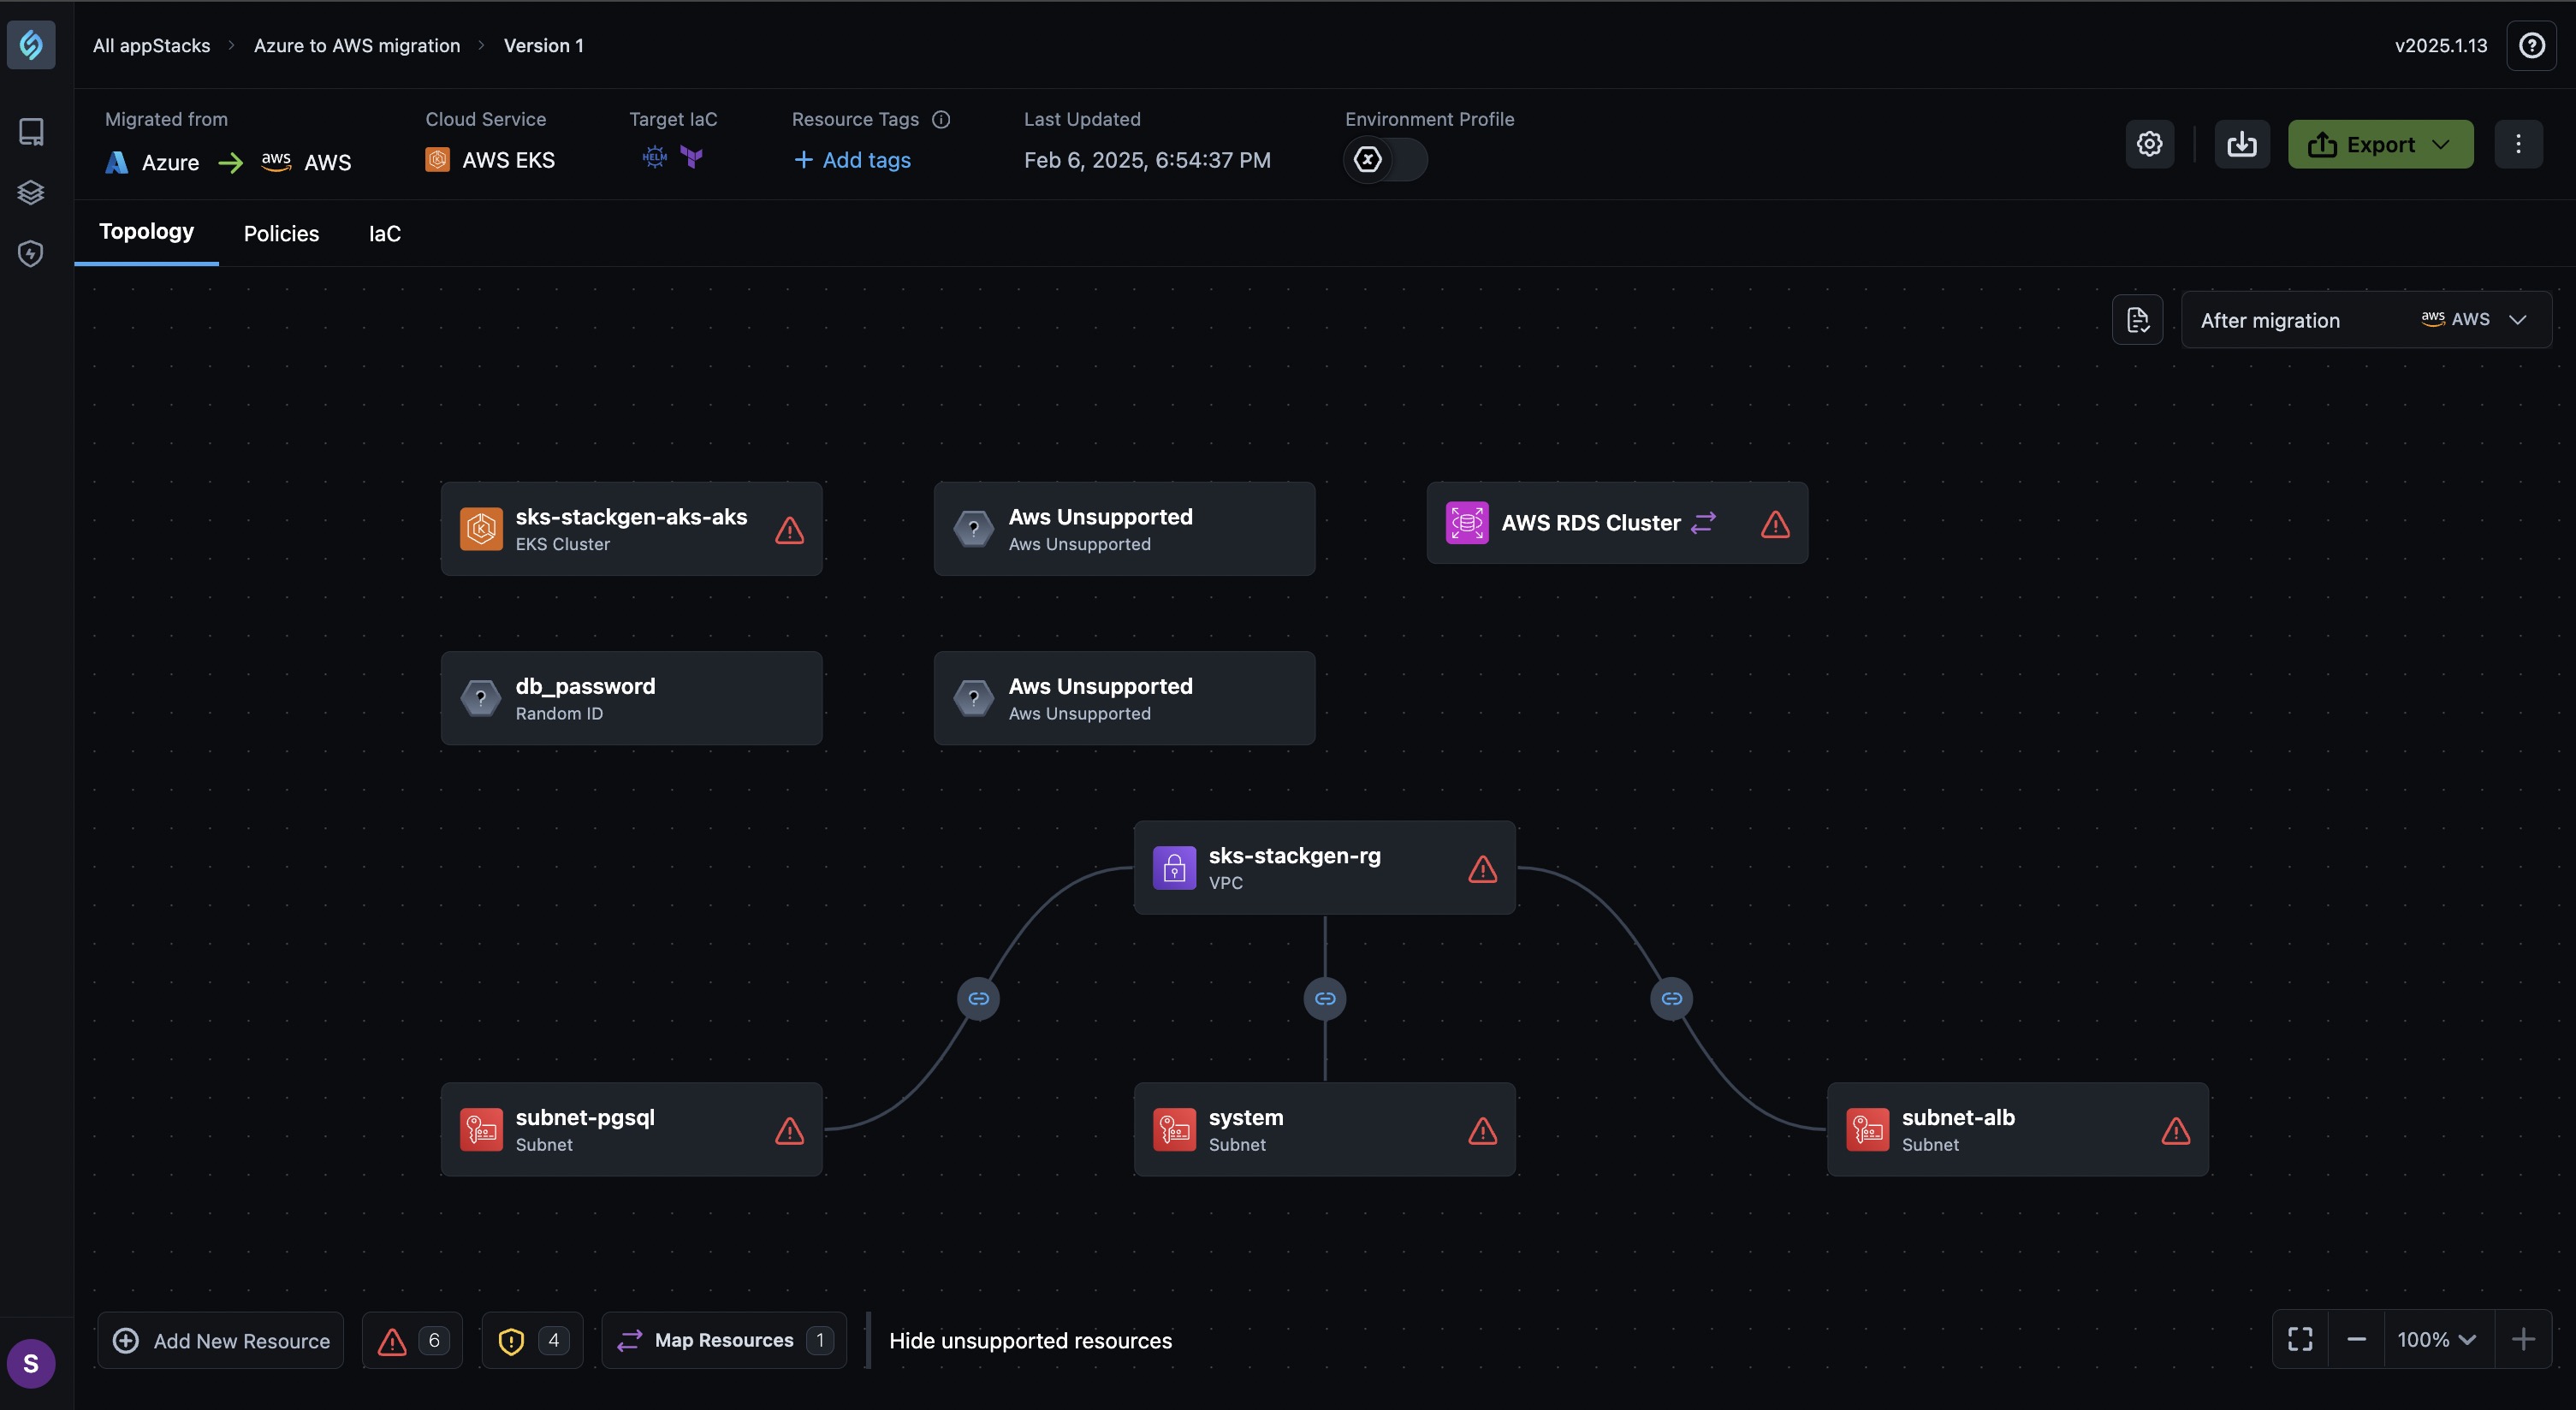This screenshot has width=2576, height=1410.
Task: Select the system Subnet node
Action: click(x=1324, y=1130)
